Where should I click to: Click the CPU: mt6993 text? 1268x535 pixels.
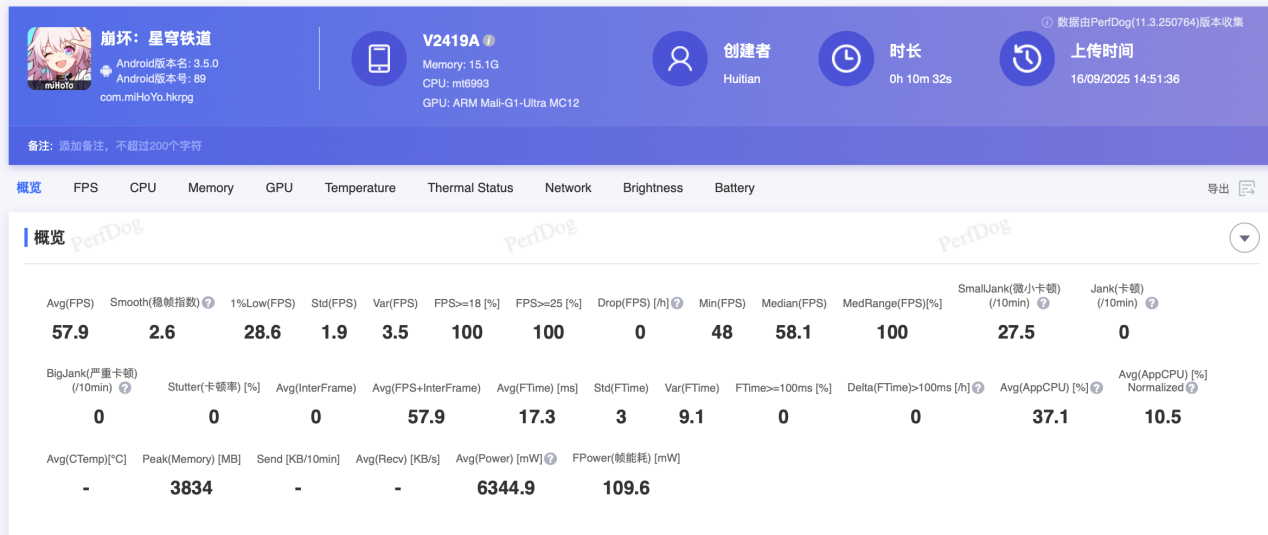click(456, 84)
